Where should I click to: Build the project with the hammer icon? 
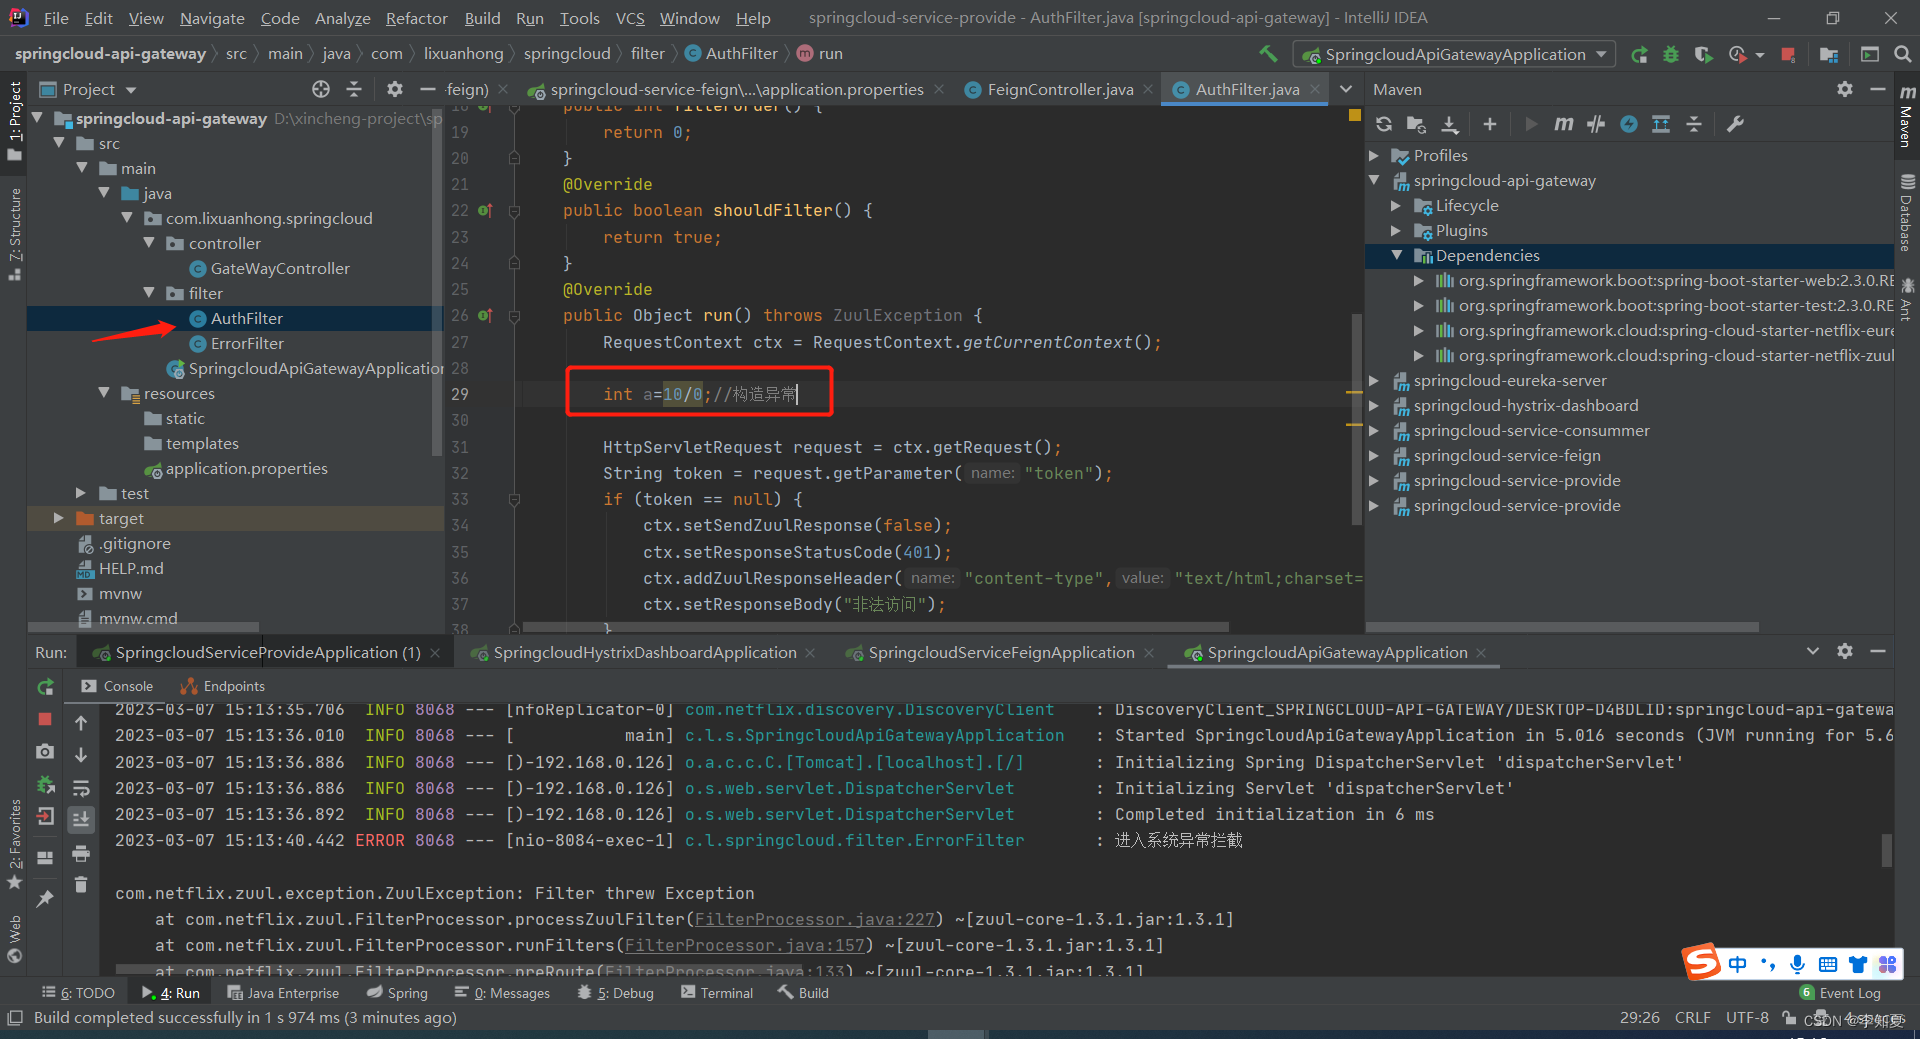[1268, 54]
